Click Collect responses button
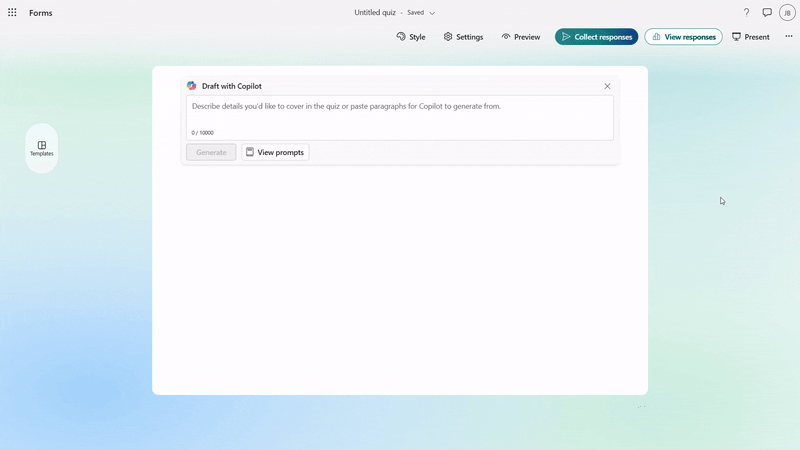The image size is (800, 450). (596, 37)
